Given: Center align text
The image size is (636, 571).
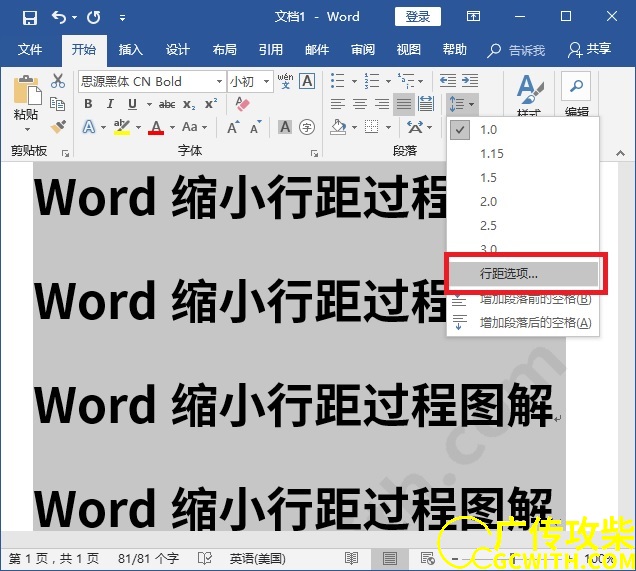Looking at the screenshot, I should pyautogui.click(x=359, y=104).
